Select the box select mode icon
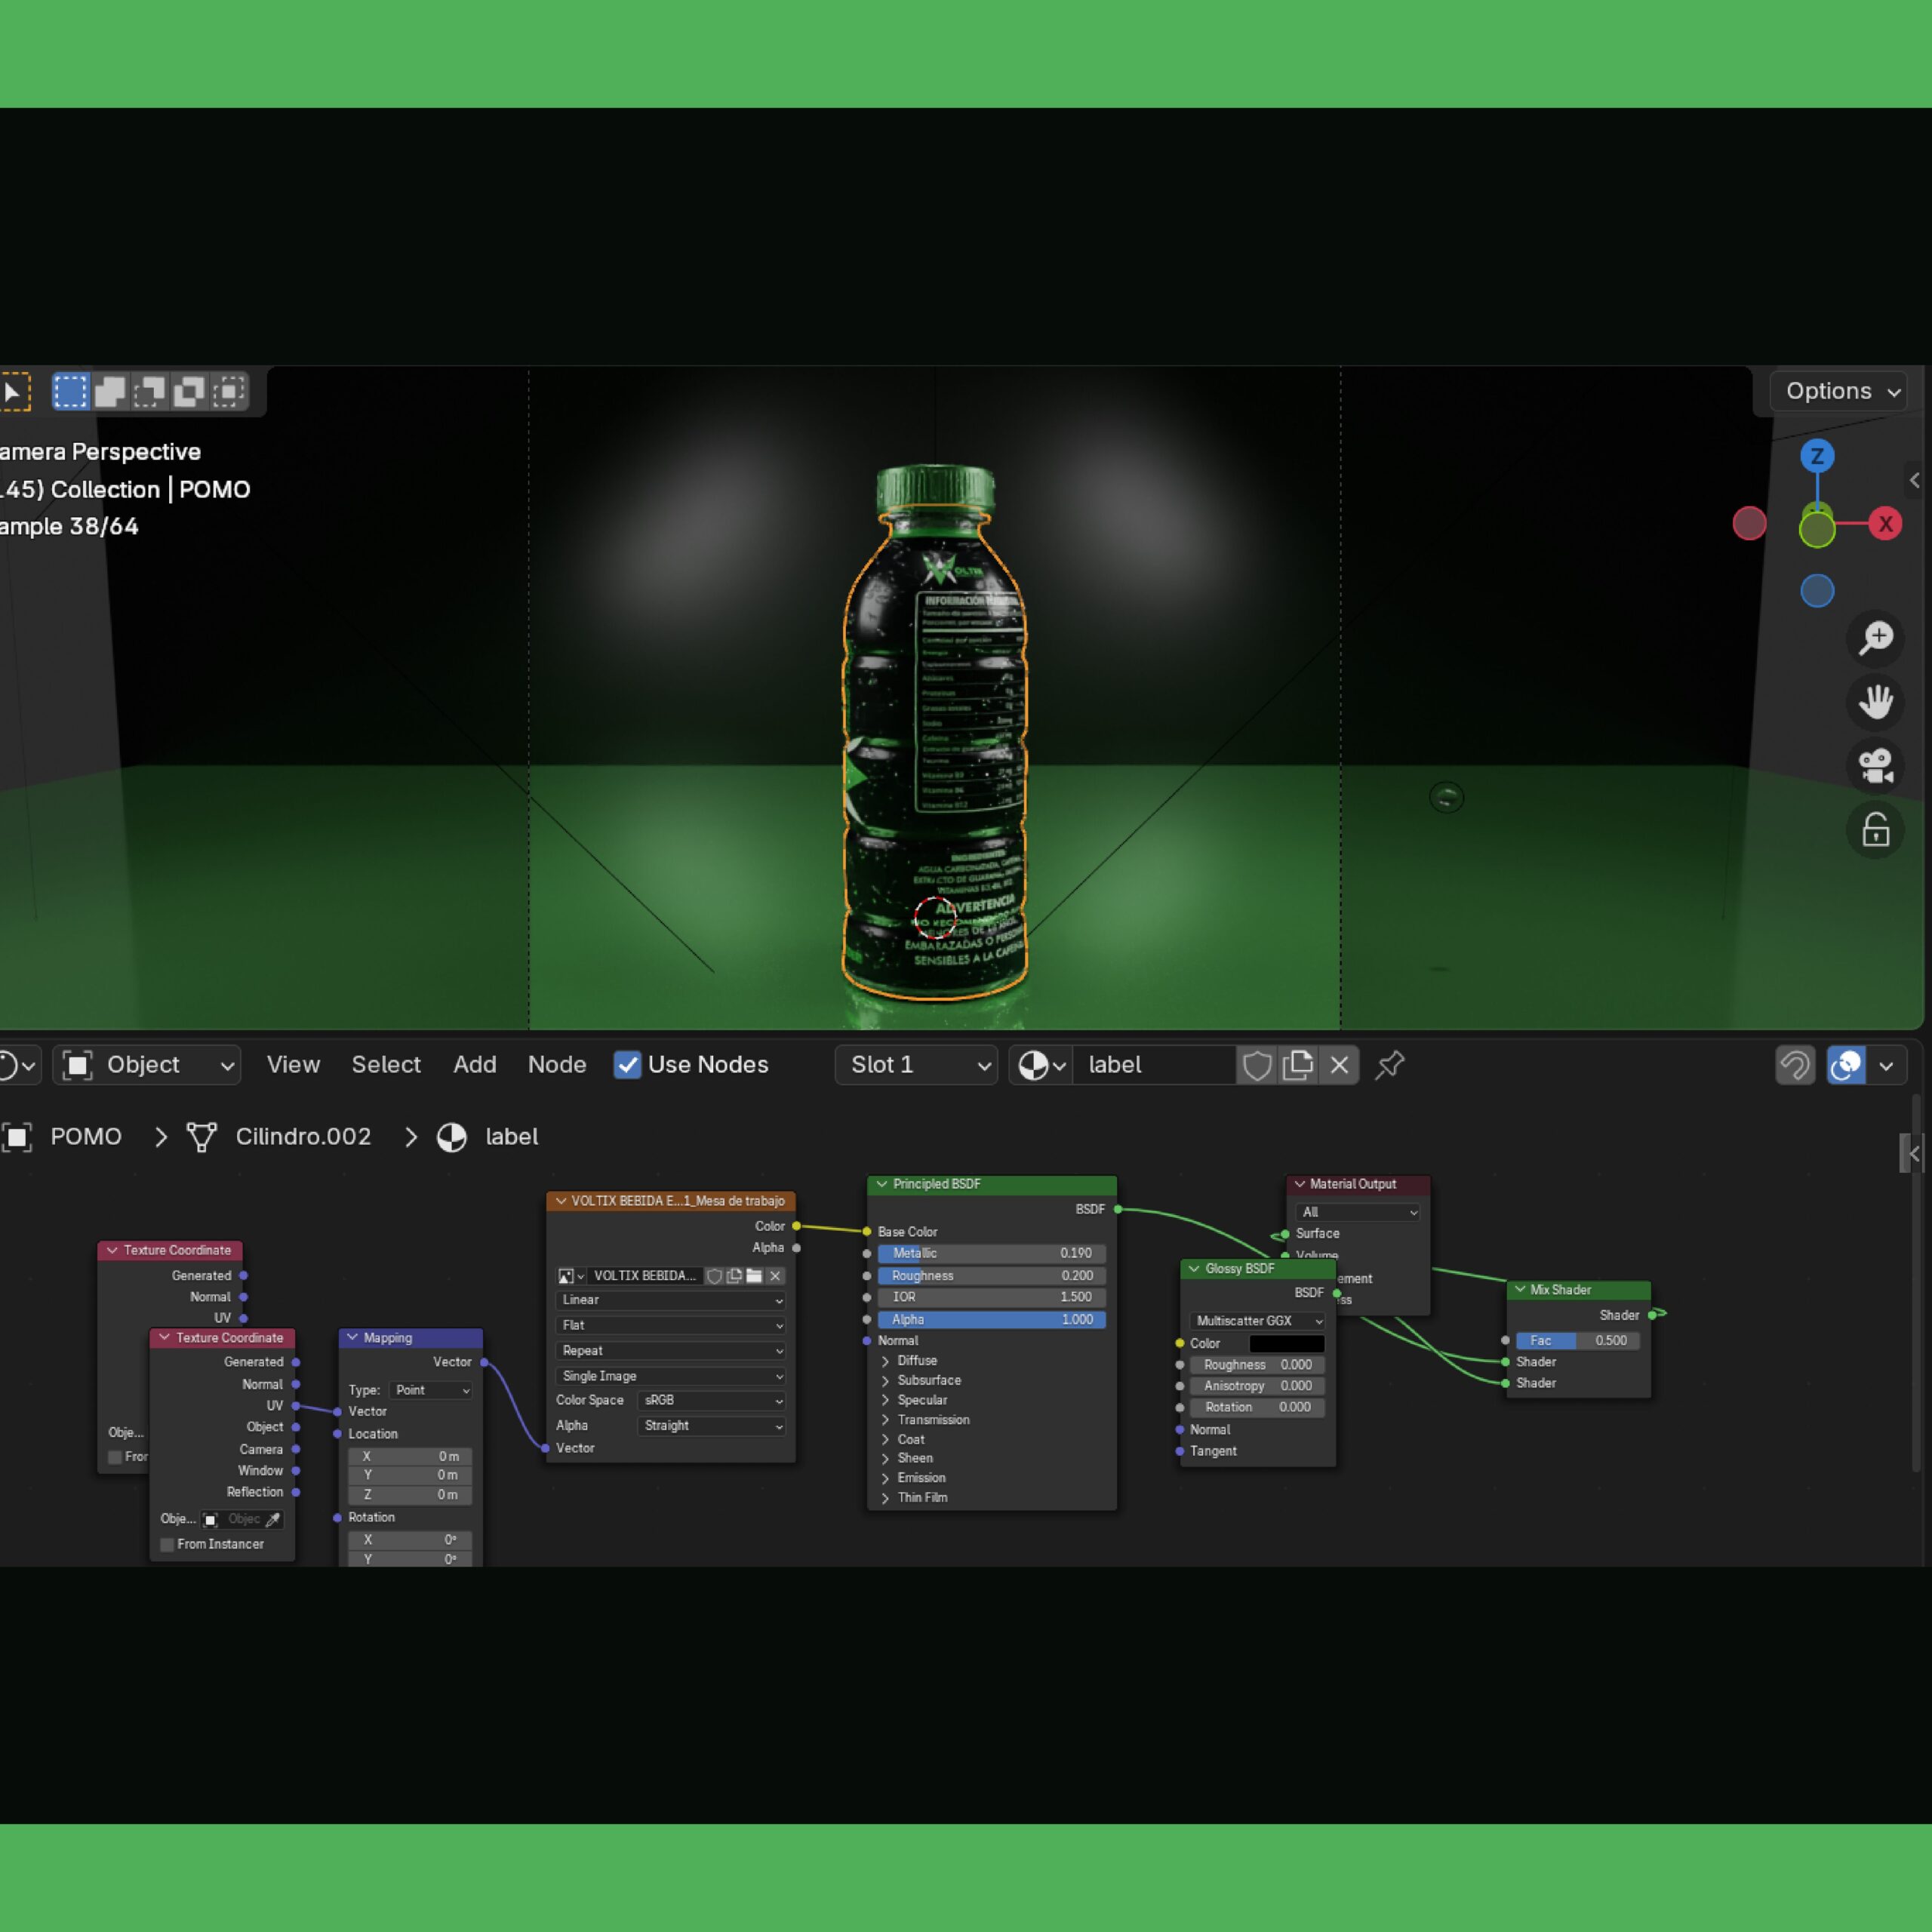The width and height of the screenshot is (1932, 1932). point(71,391)
